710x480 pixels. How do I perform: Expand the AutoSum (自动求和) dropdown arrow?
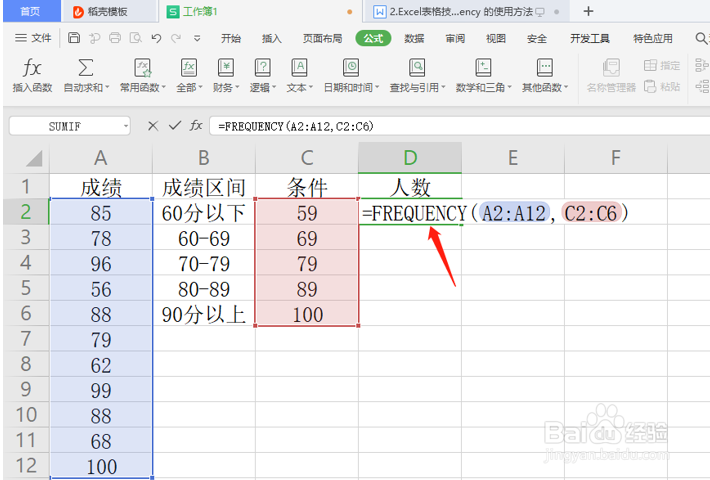coord(107,87)
